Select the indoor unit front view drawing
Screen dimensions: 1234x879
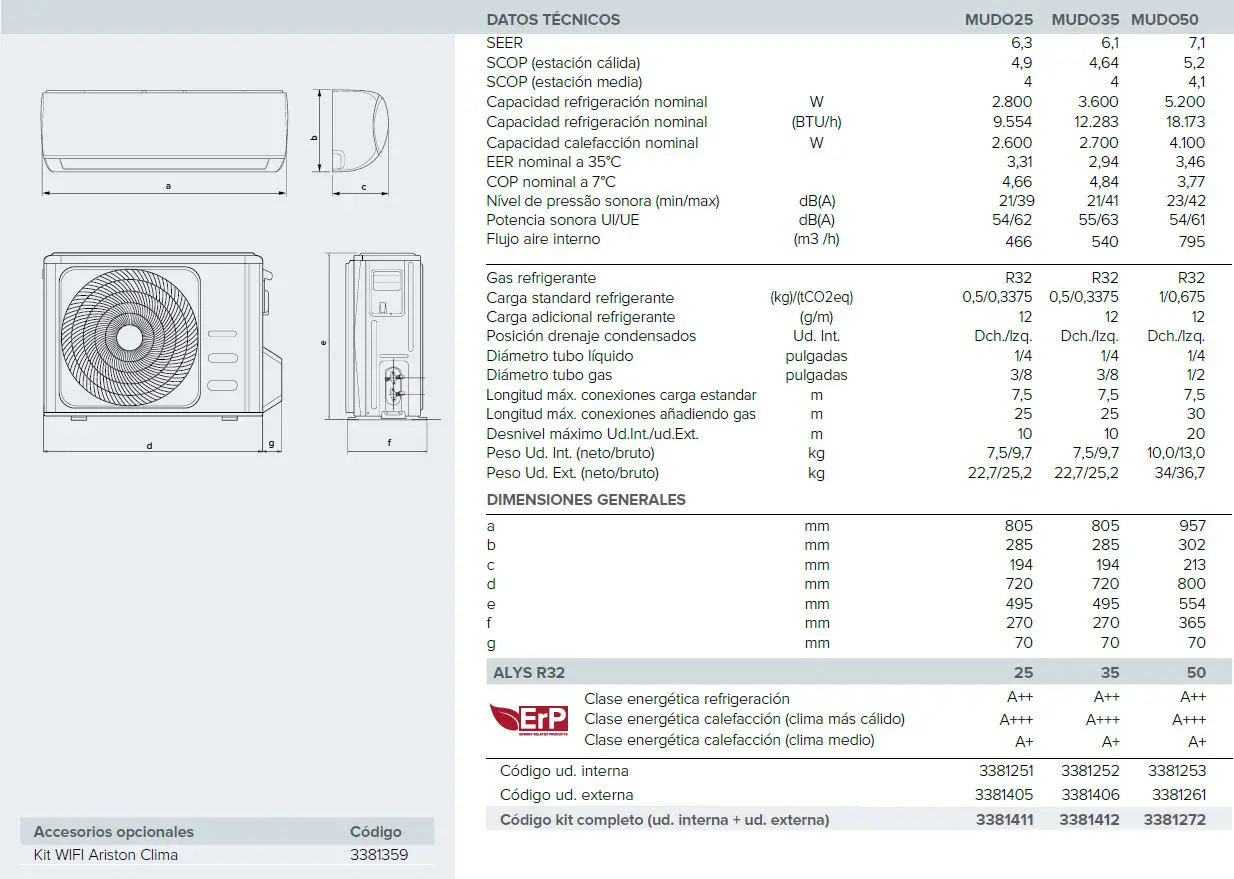166,131
